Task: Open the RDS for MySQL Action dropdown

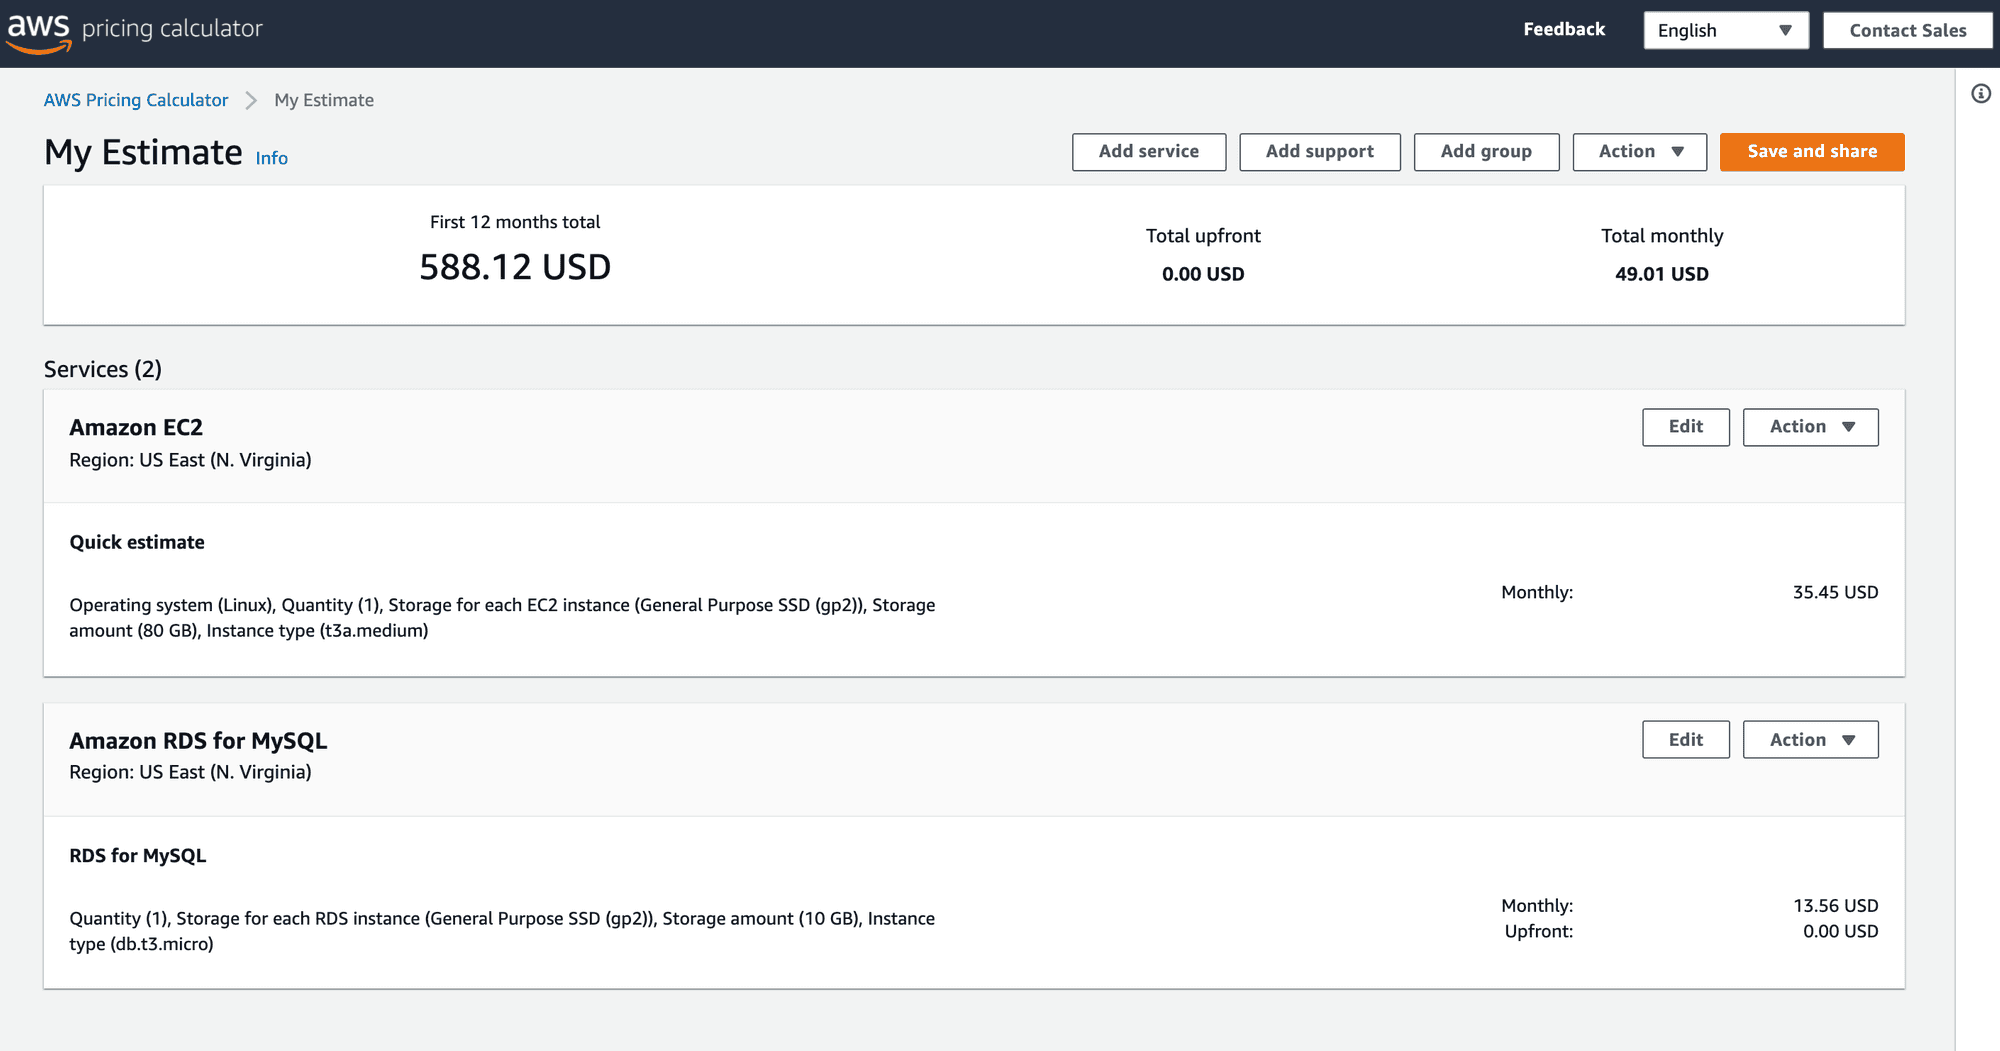Action: point(1811,740)
